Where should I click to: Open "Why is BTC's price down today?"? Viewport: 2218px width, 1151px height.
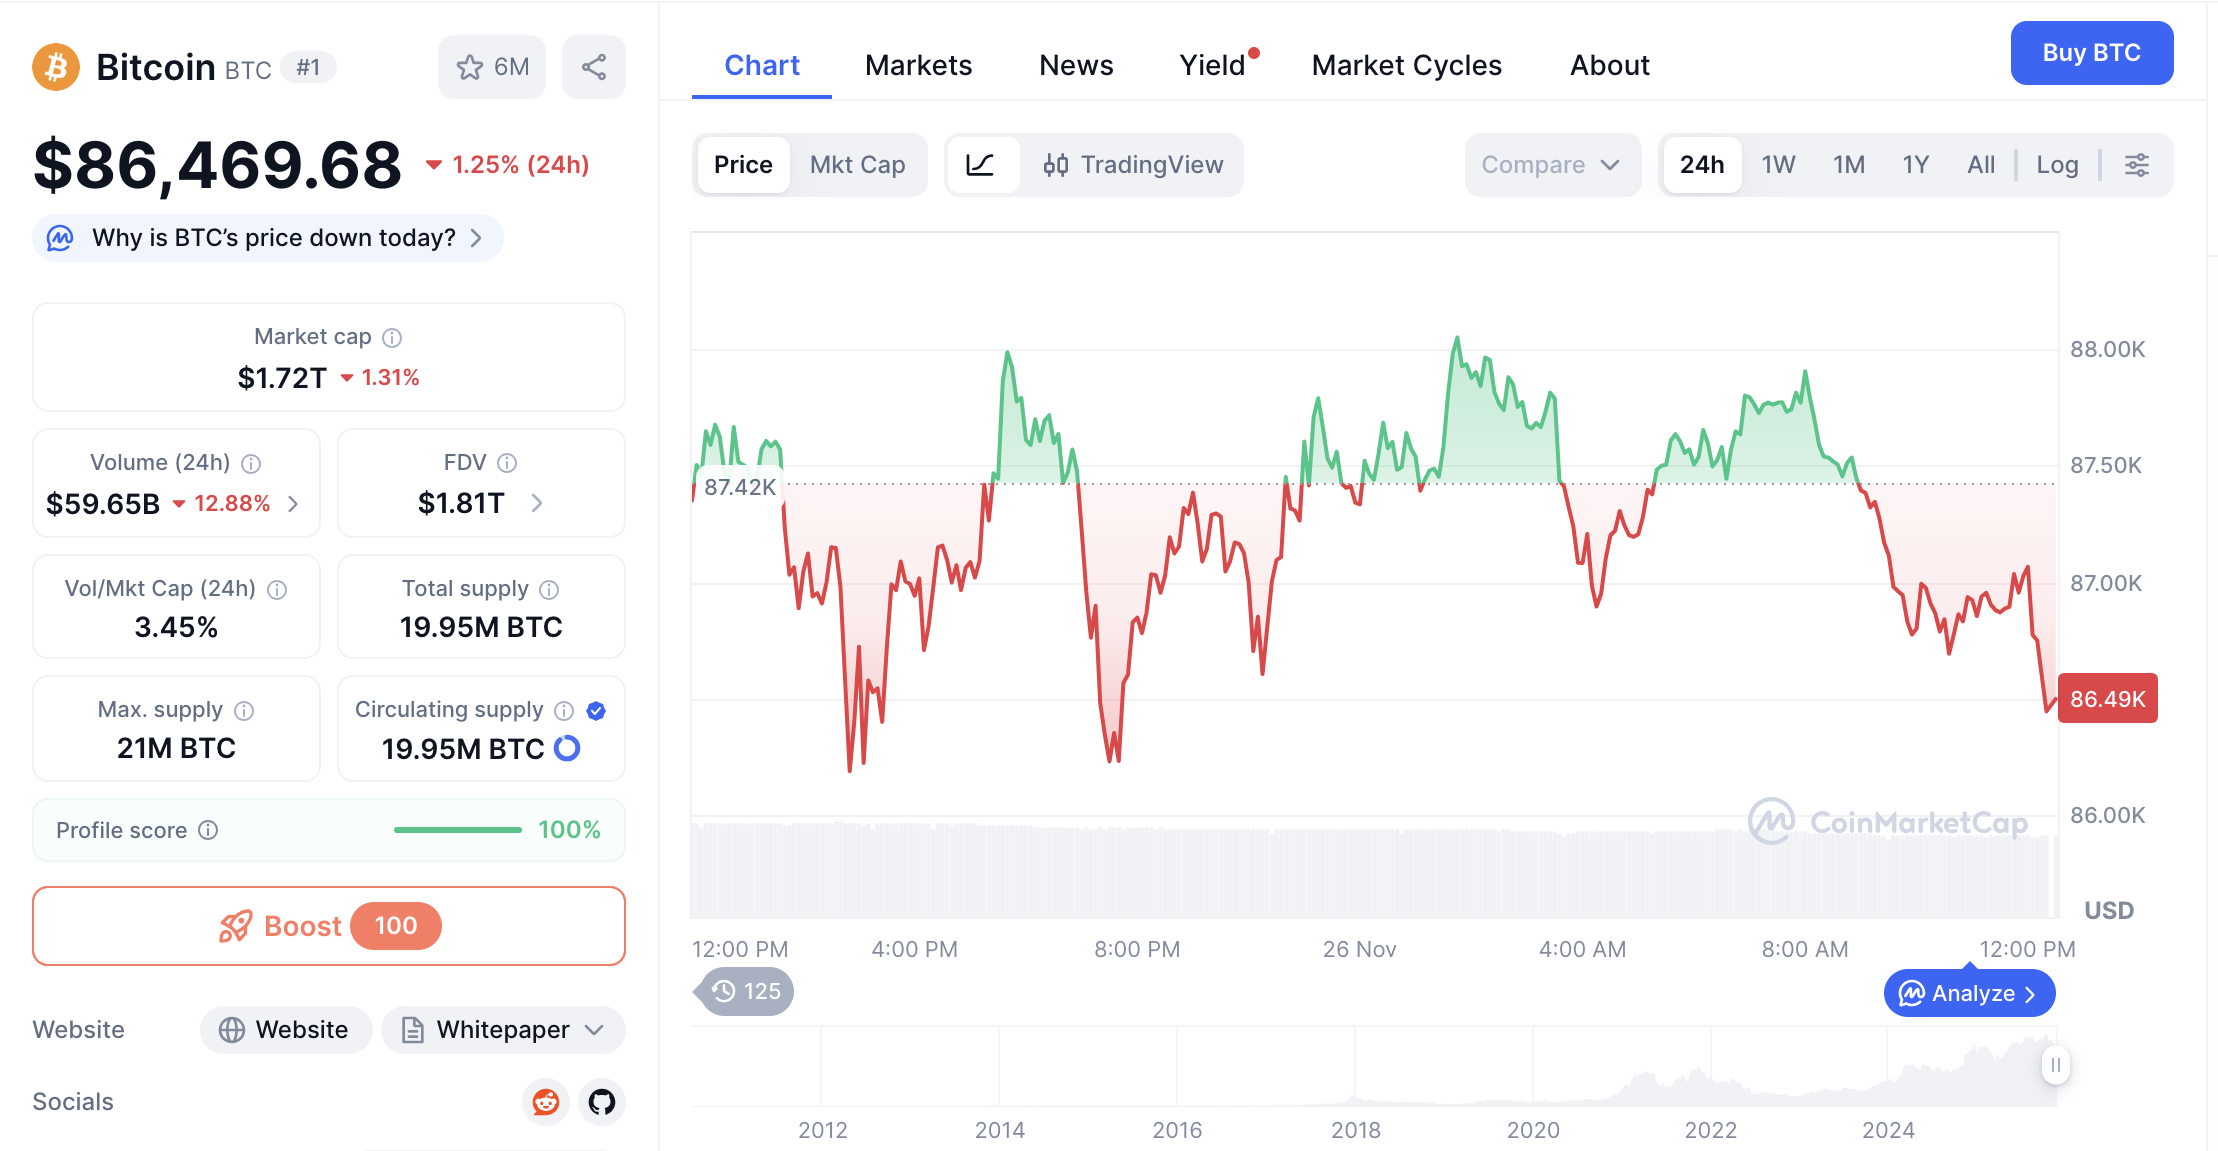coord(268,238)
